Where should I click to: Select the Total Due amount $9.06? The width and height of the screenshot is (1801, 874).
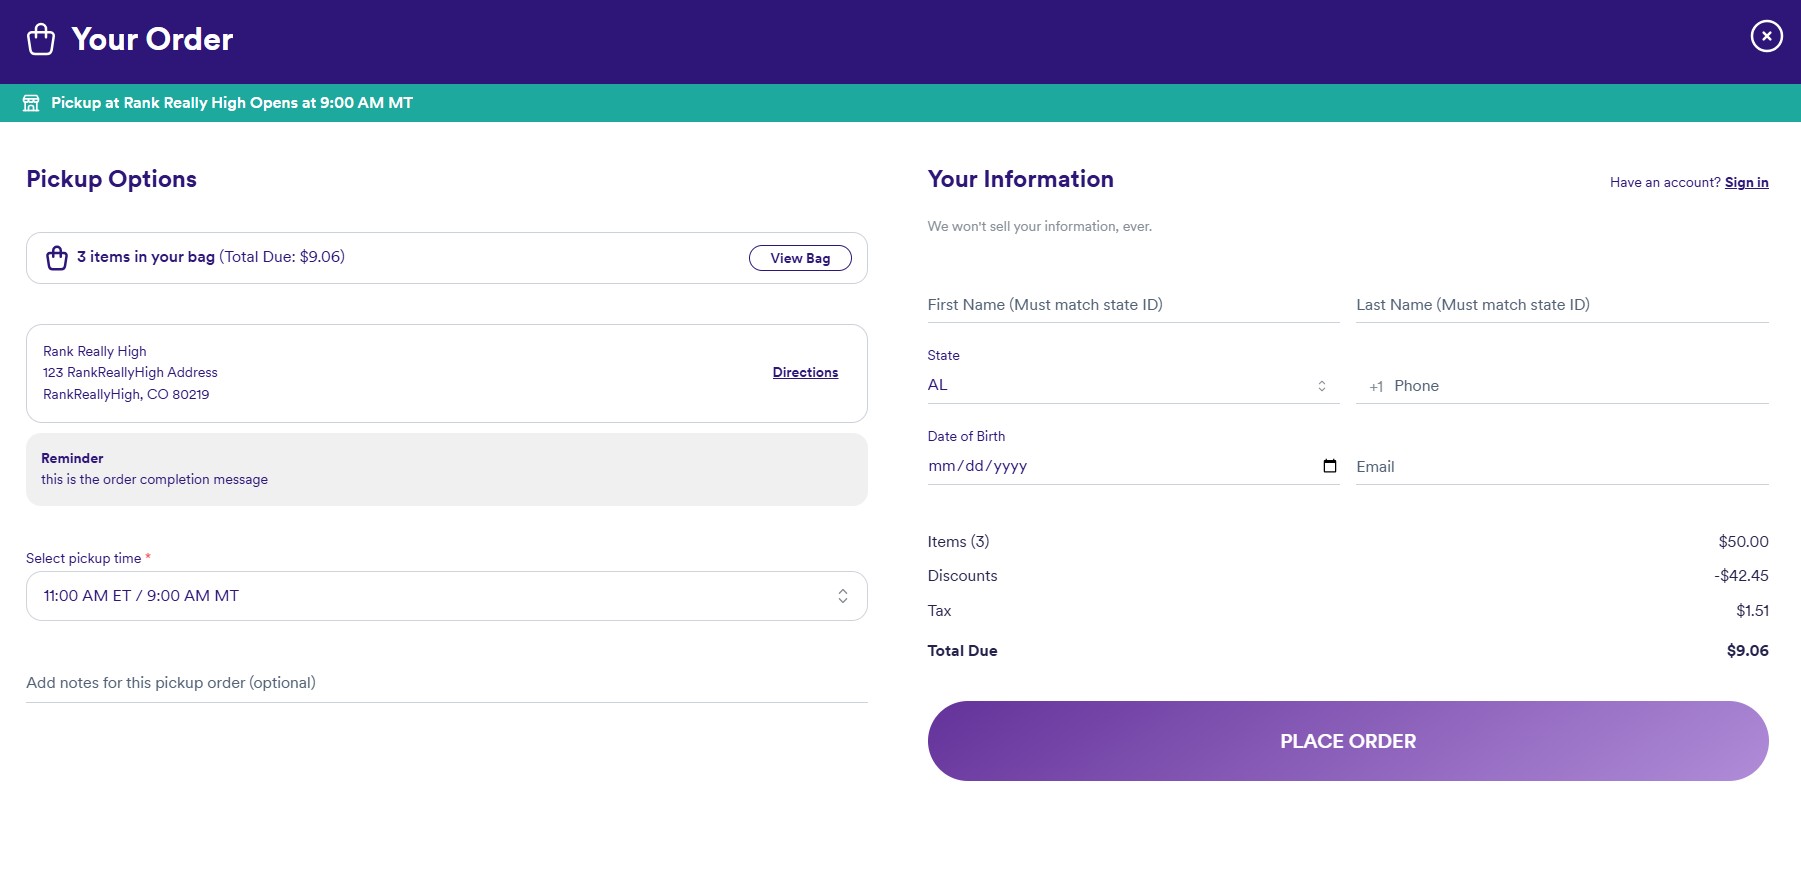pyautogui.click(x=1747, y=651)
